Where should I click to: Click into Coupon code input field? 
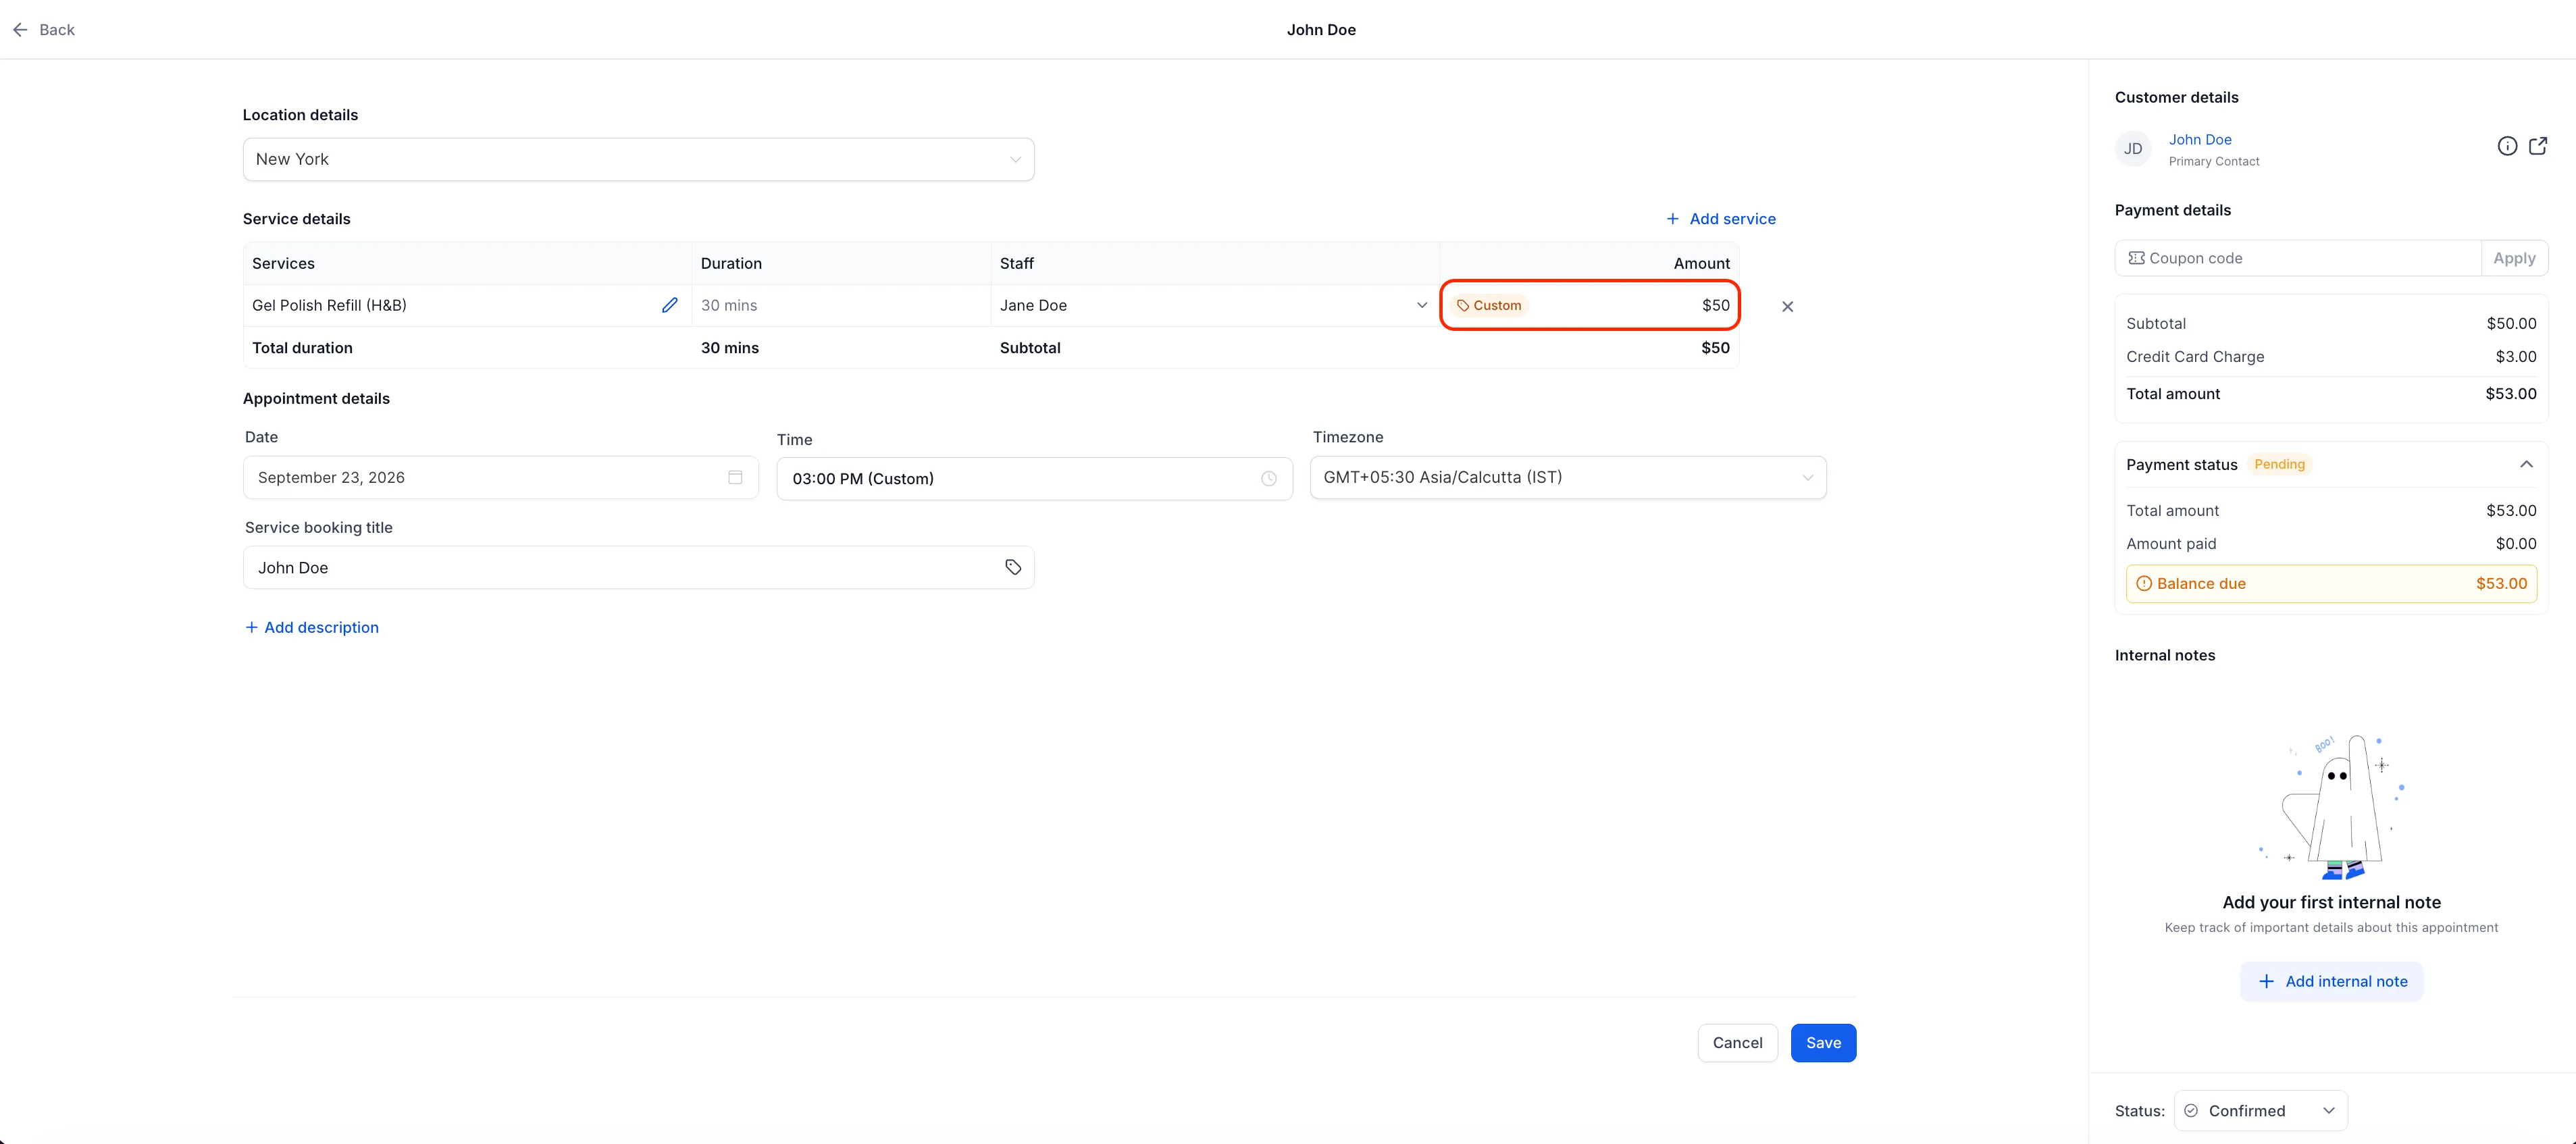[2298, 258]
